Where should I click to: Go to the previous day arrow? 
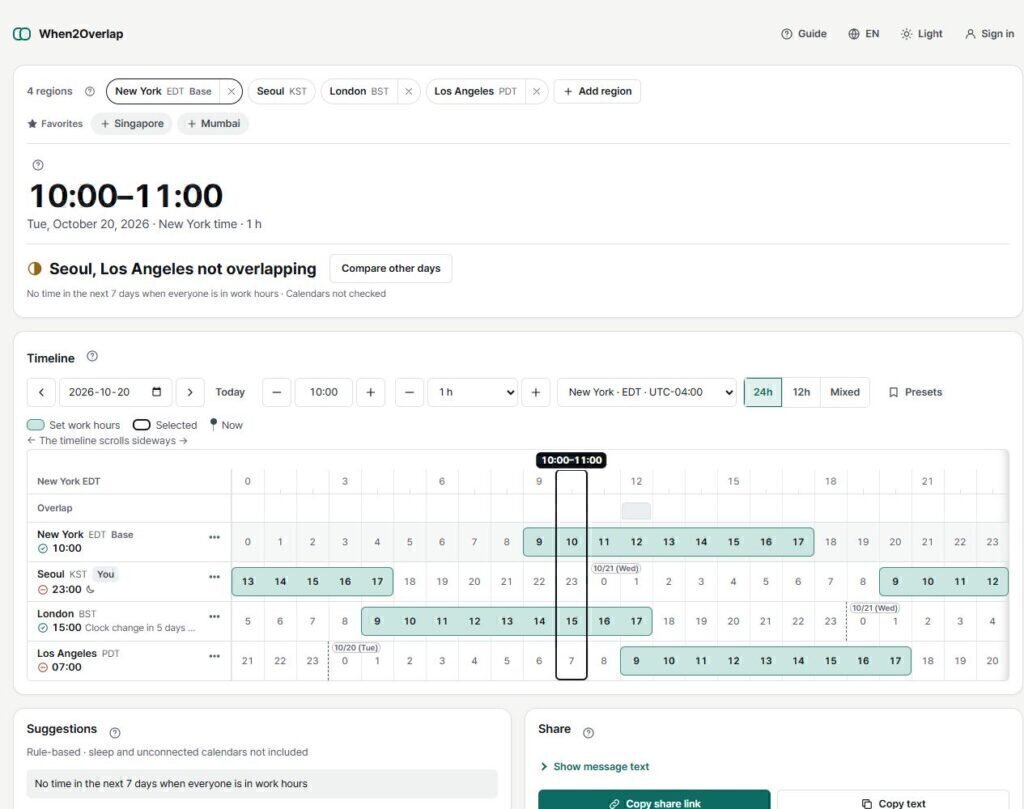tap(41, 392)
